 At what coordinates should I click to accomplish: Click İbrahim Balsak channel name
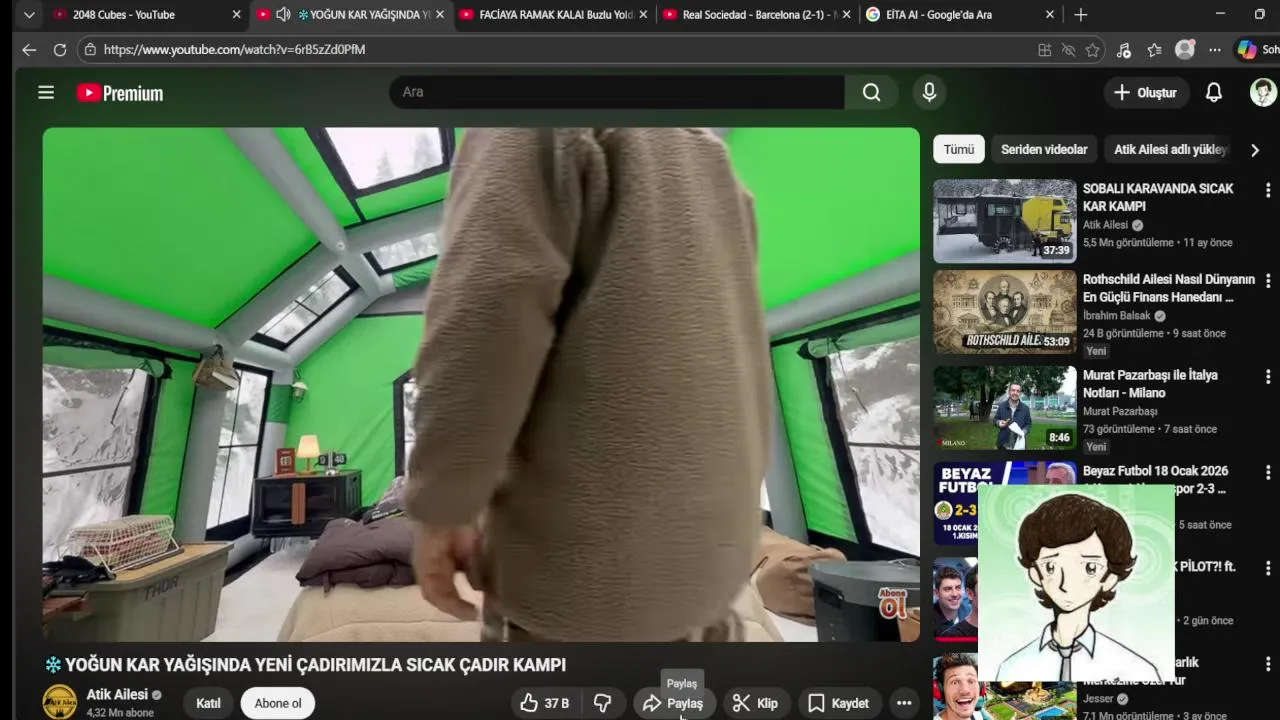[x=1117, y=315]
